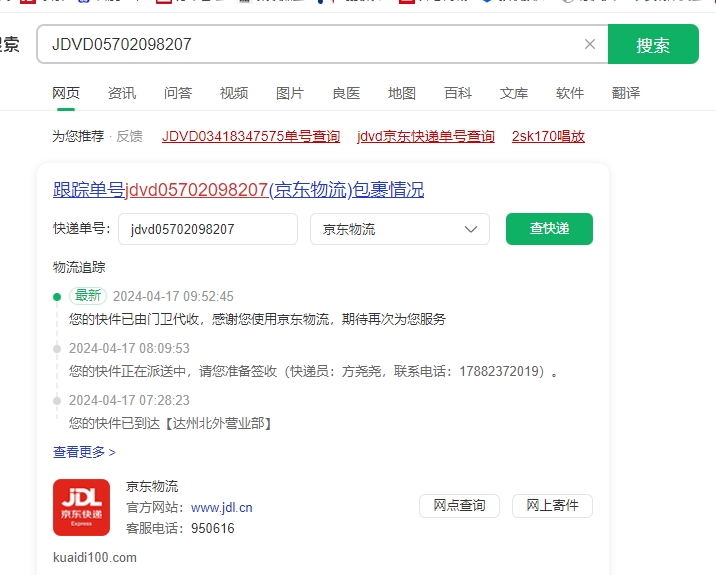
Task: Click customer service number 950616
Action: click(x=213, y=528)
